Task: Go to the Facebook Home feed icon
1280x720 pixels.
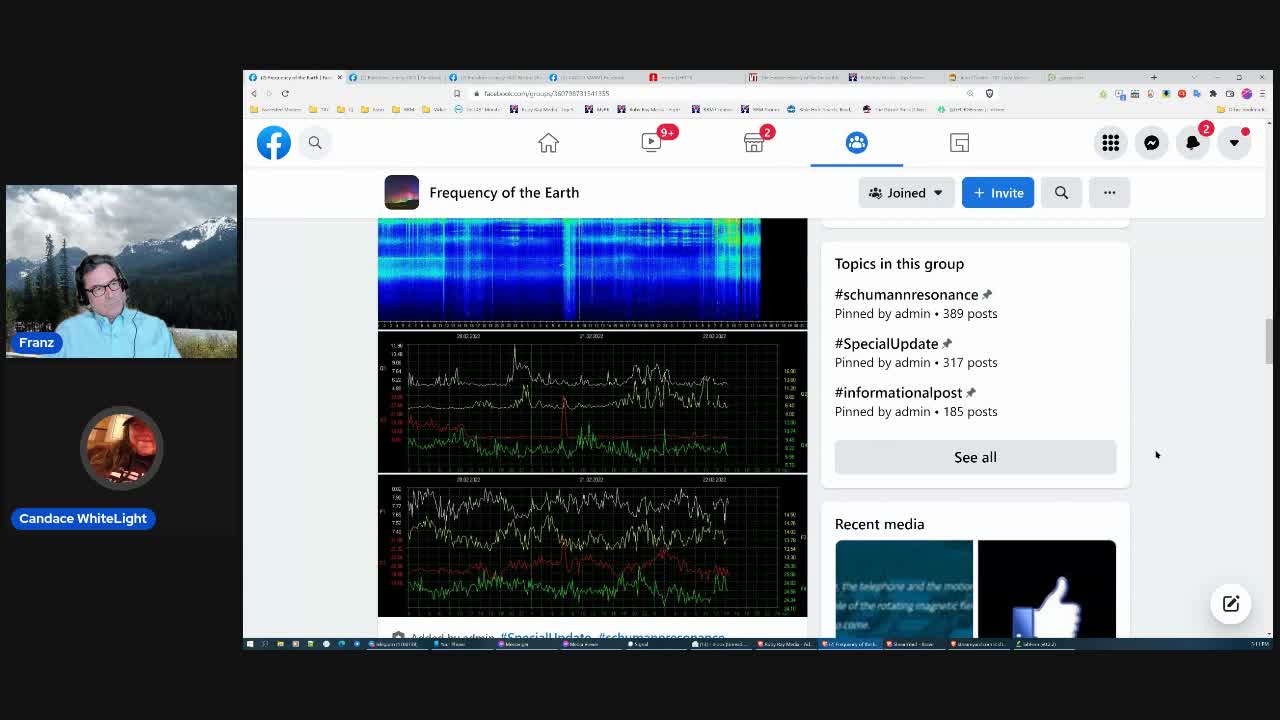Action: coord(548,143)
